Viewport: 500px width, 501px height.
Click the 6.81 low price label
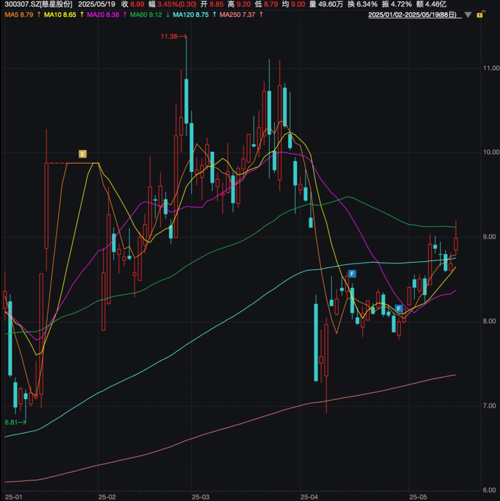11,422
